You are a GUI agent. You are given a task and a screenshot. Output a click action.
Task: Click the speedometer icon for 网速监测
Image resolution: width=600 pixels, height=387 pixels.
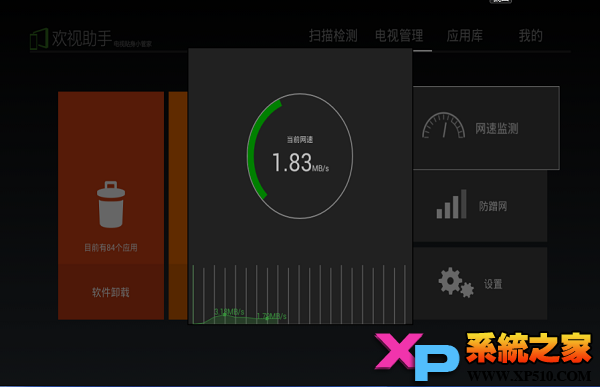click(443, 125)
